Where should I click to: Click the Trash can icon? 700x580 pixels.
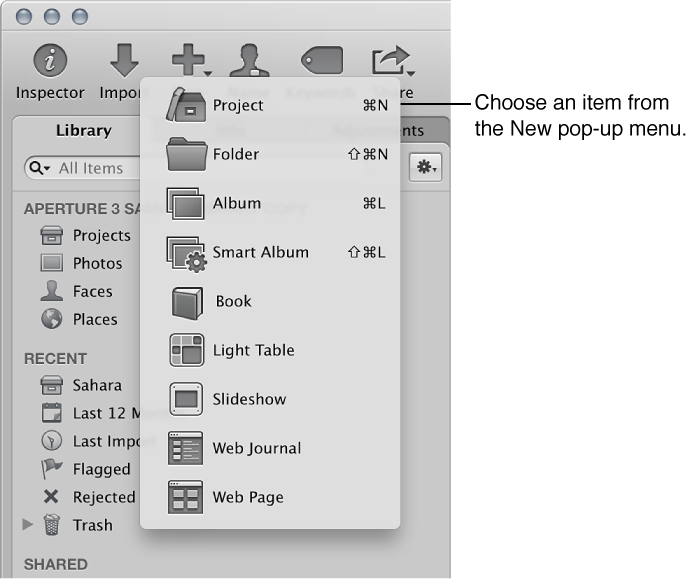point(52,525)
